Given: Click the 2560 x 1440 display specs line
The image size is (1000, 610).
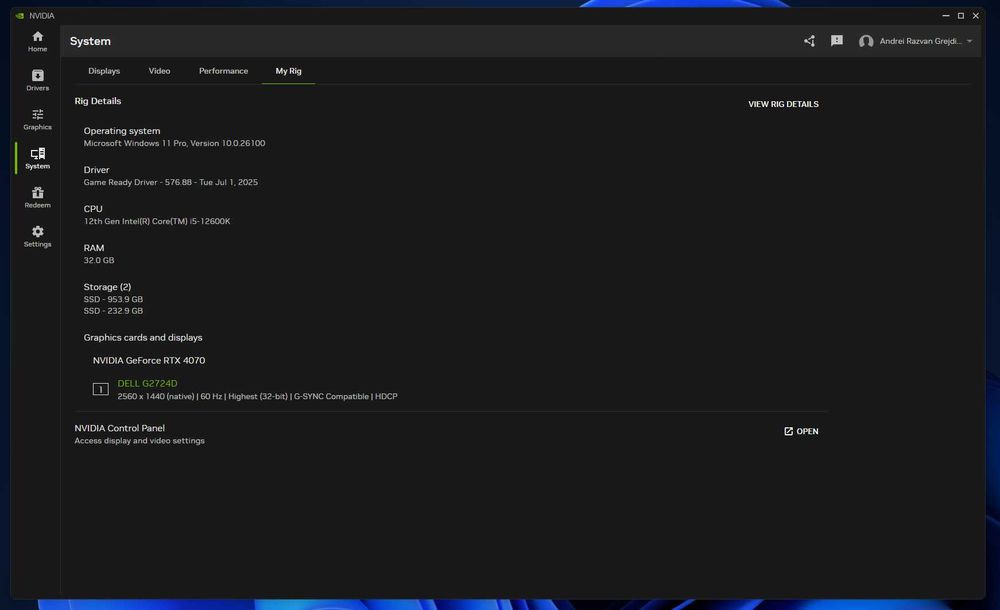Looking at the screenshot, I should click(x=257, y=396).
